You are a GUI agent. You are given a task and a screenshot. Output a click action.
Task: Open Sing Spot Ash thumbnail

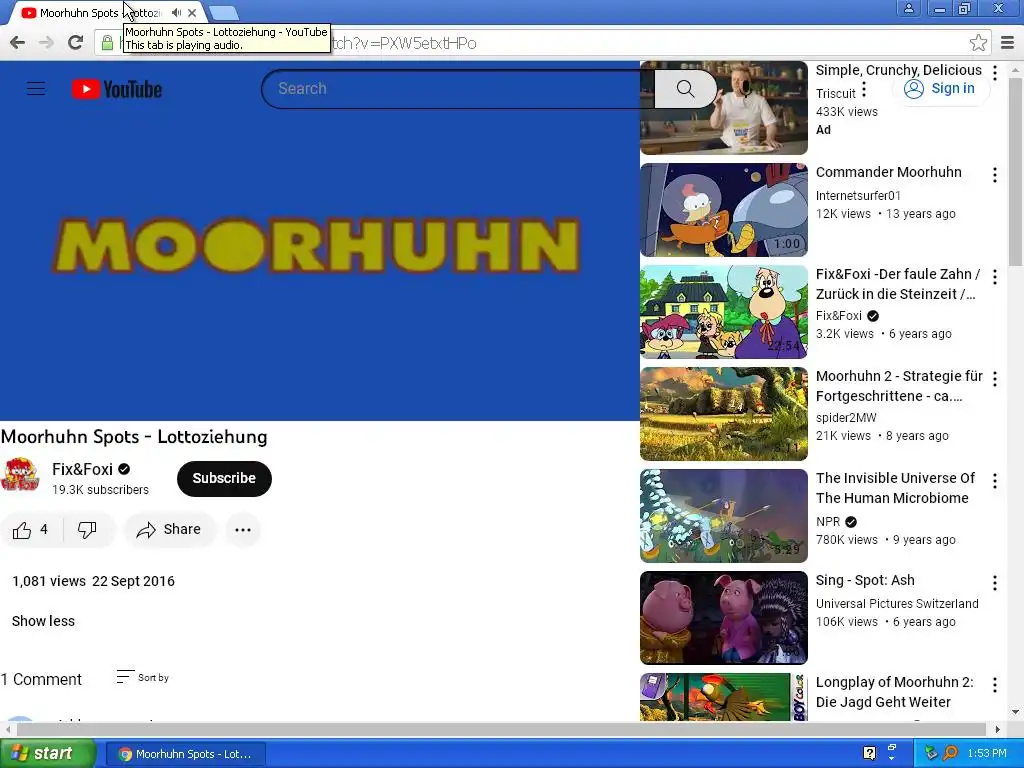pos(724,618)
